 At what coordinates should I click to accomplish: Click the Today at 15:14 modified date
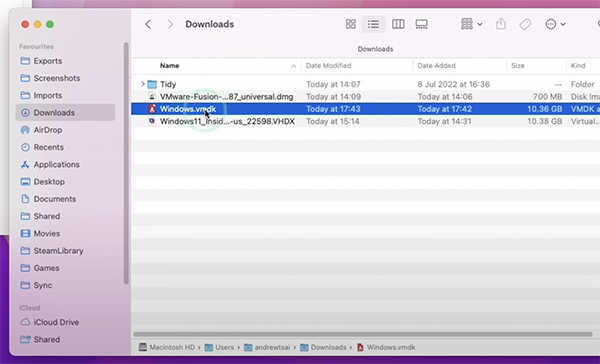333,121
